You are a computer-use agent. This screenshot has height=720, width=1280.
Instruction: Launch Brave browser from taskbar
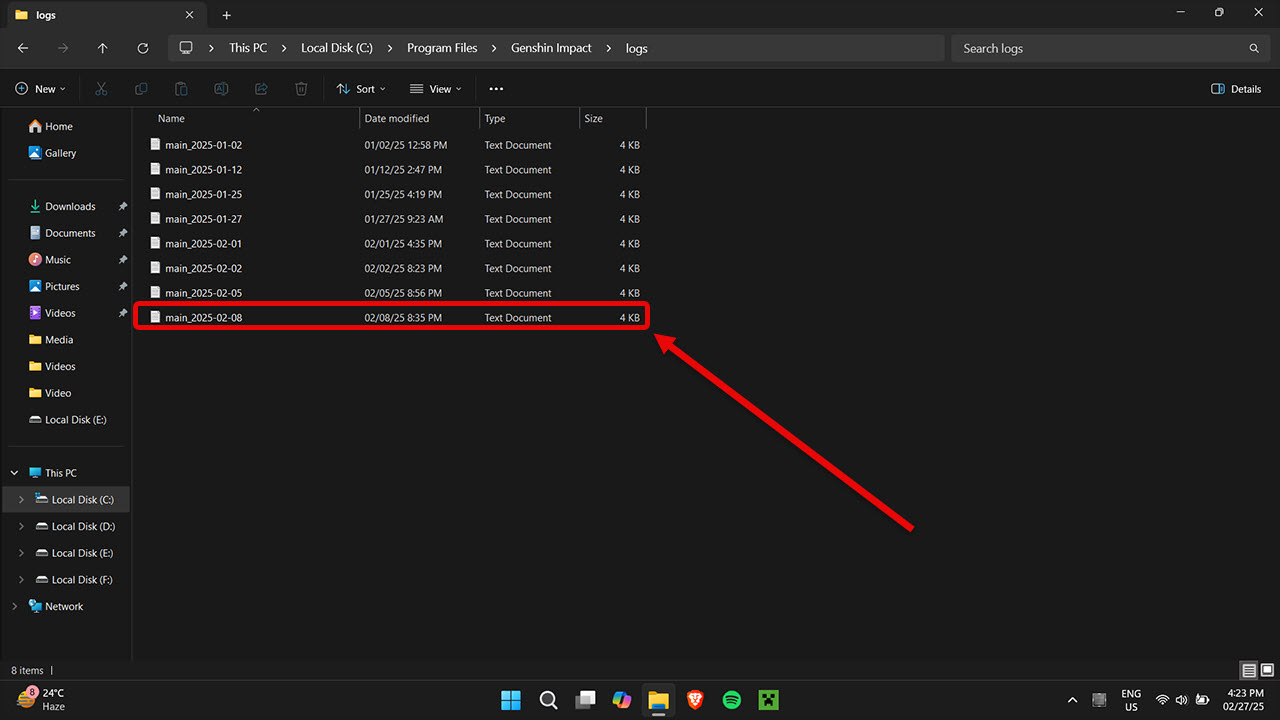[x=694, y=700]
